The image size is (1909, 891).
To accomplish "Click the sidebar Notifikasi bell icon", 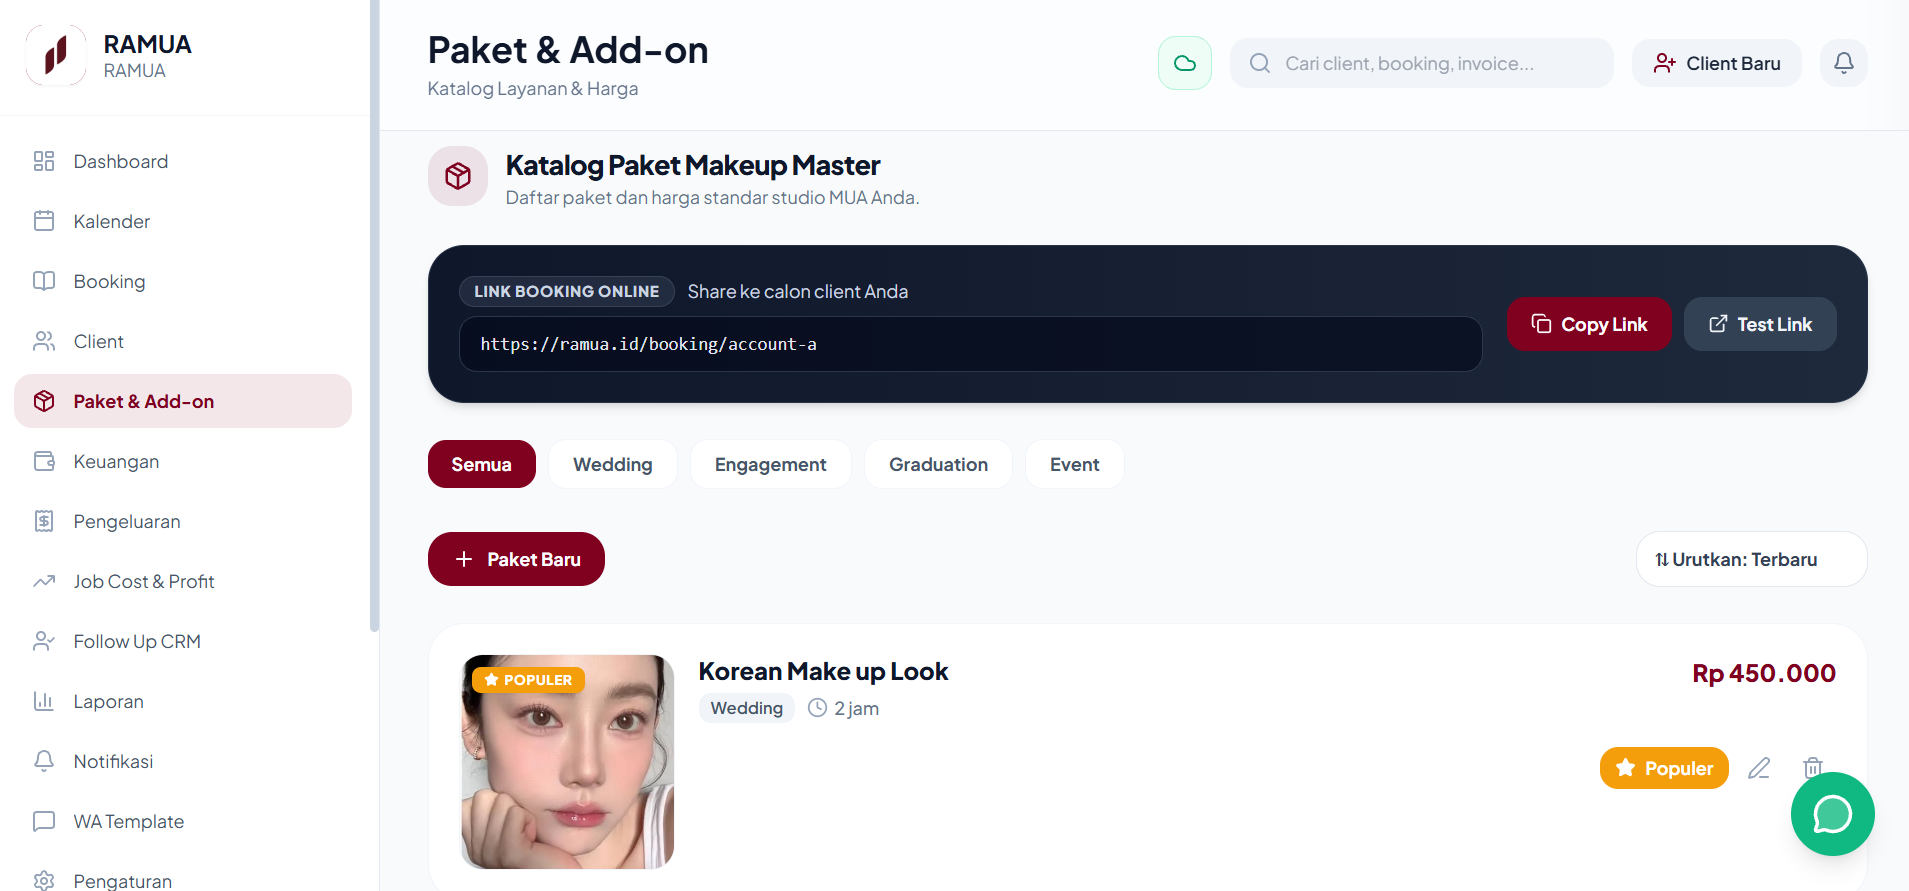I will pyautogui.click(x=44, y=761).
